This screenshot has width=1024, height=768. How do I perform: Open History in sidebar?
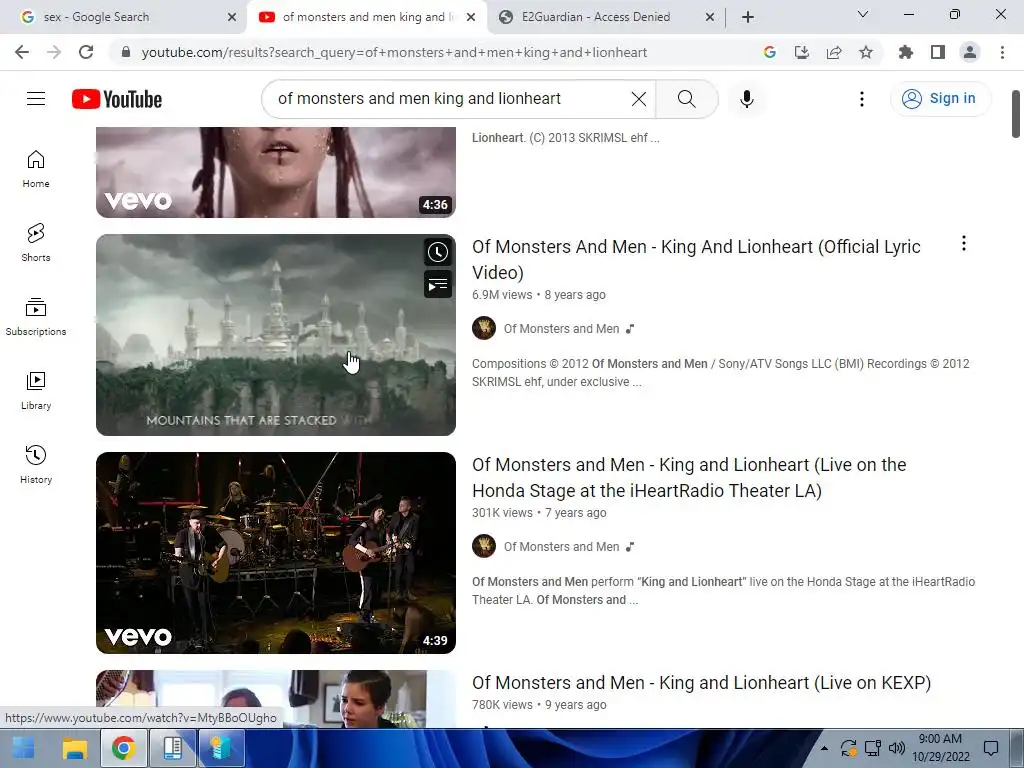click(36, 464)
